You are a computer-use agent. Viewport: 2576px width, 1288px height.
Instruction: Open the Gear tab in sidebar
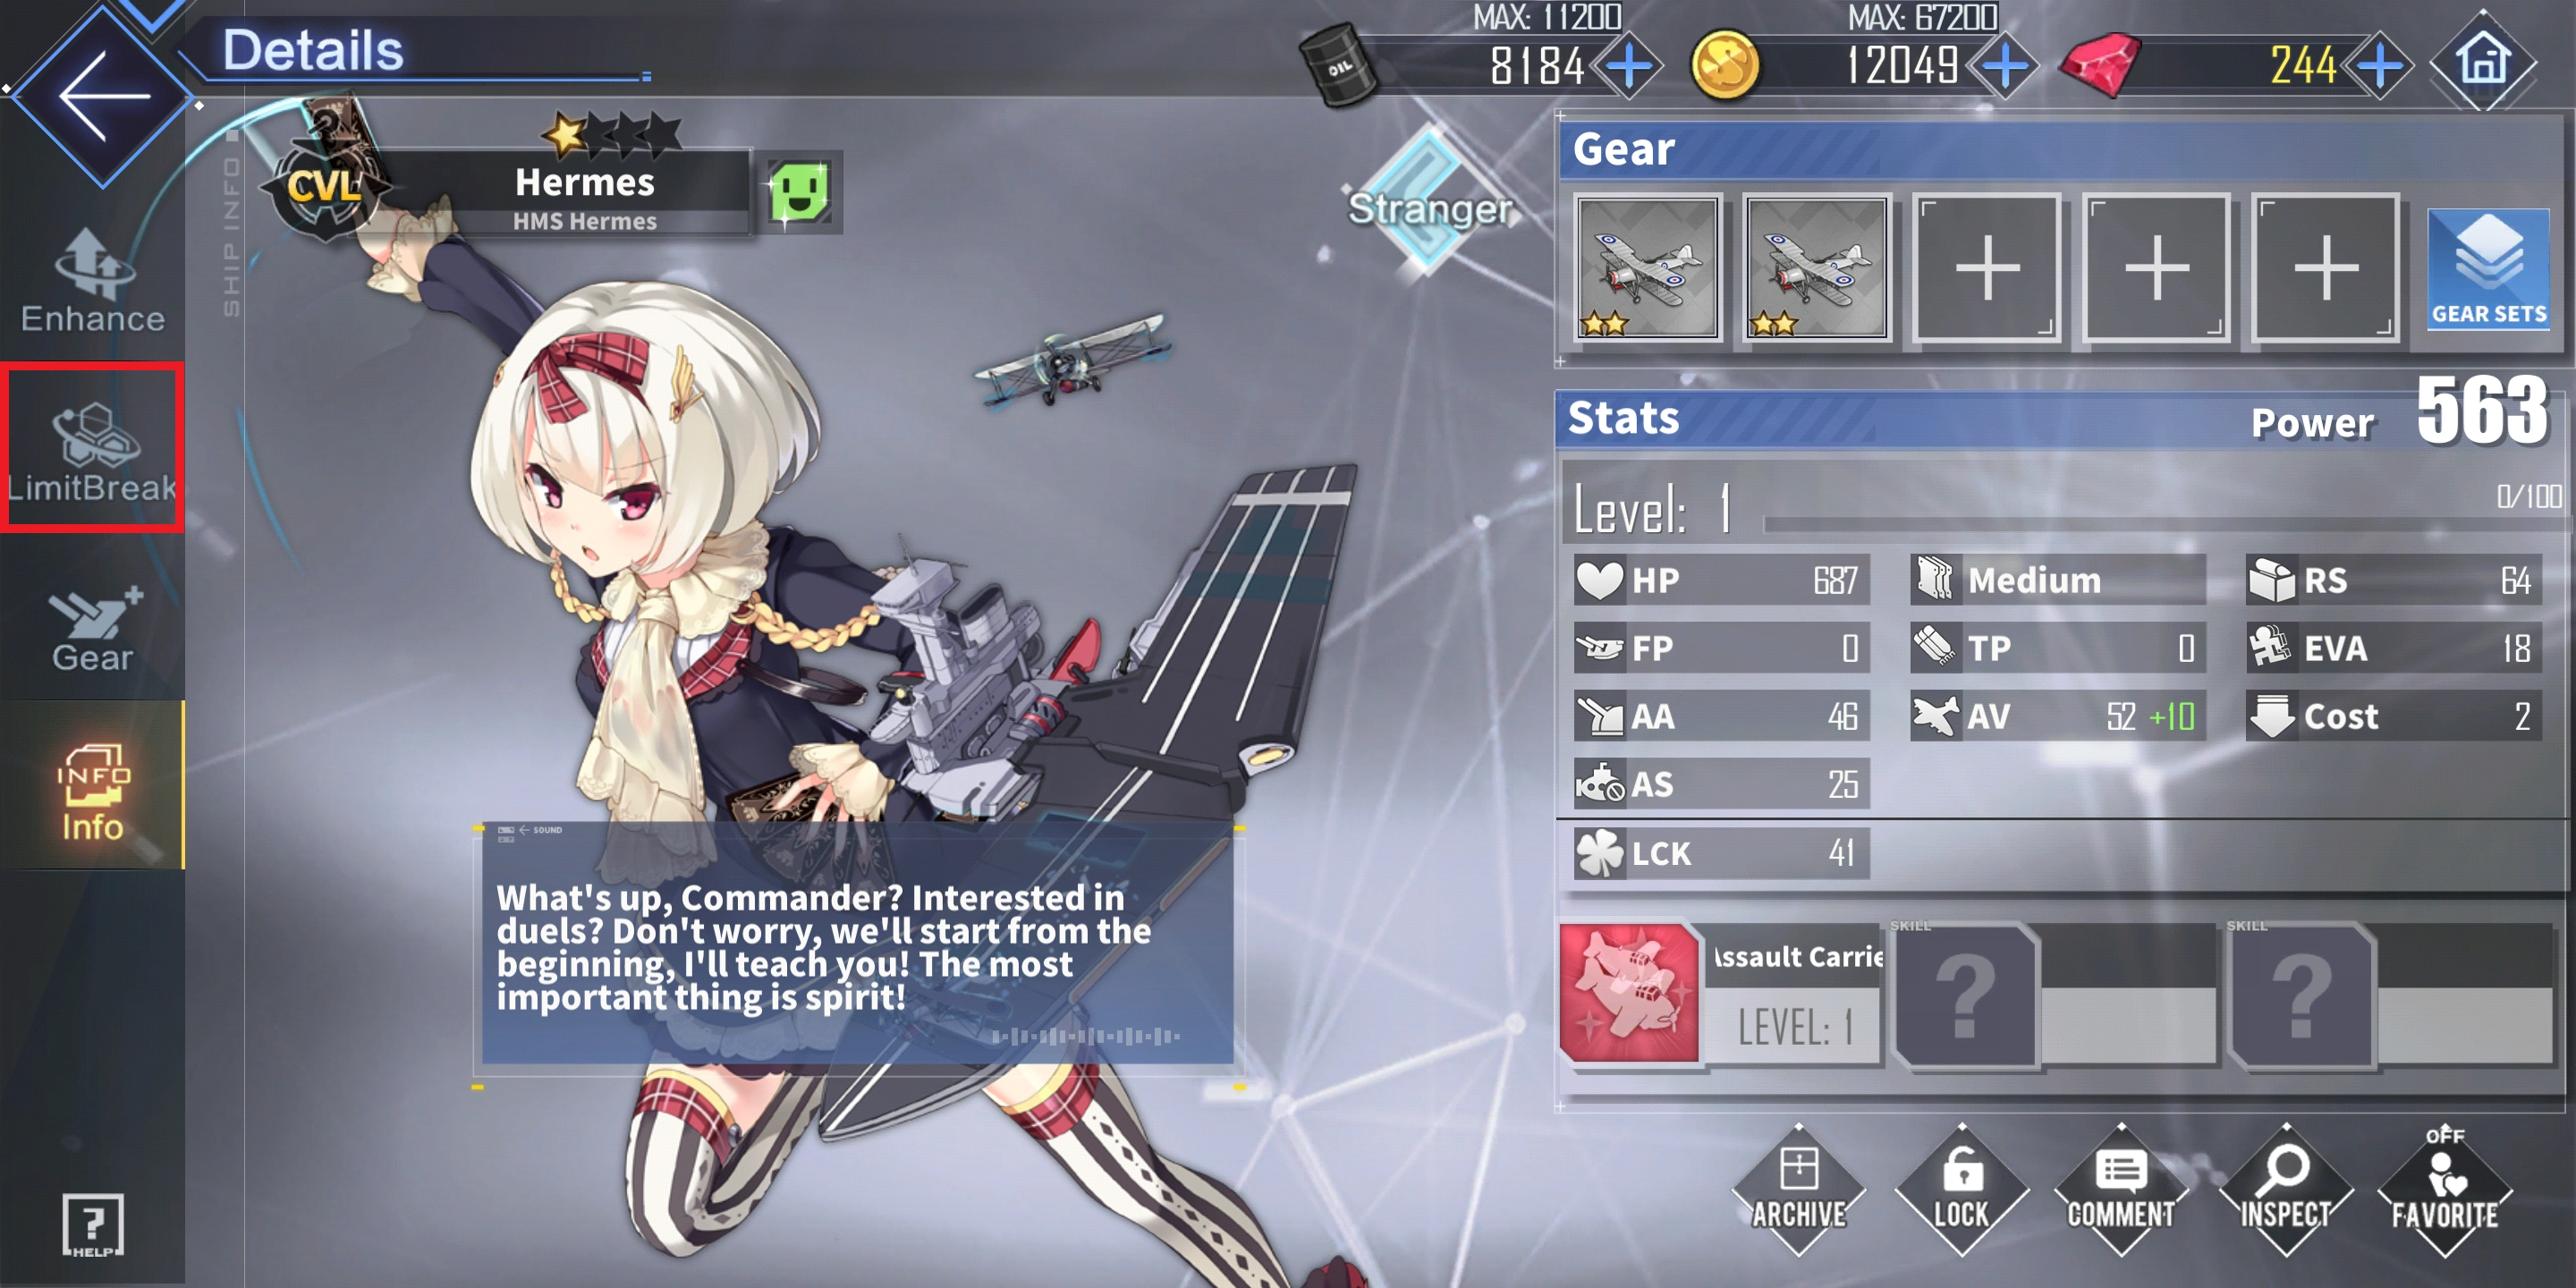tap(92, 628)
